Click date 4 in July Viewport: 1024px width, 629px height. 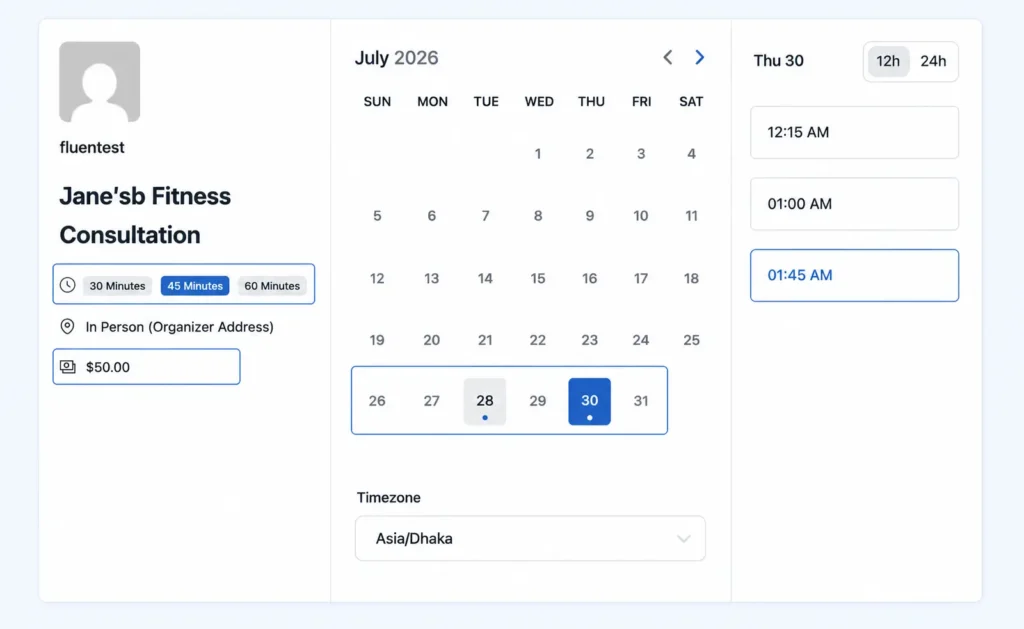click(x=691, y=154)
